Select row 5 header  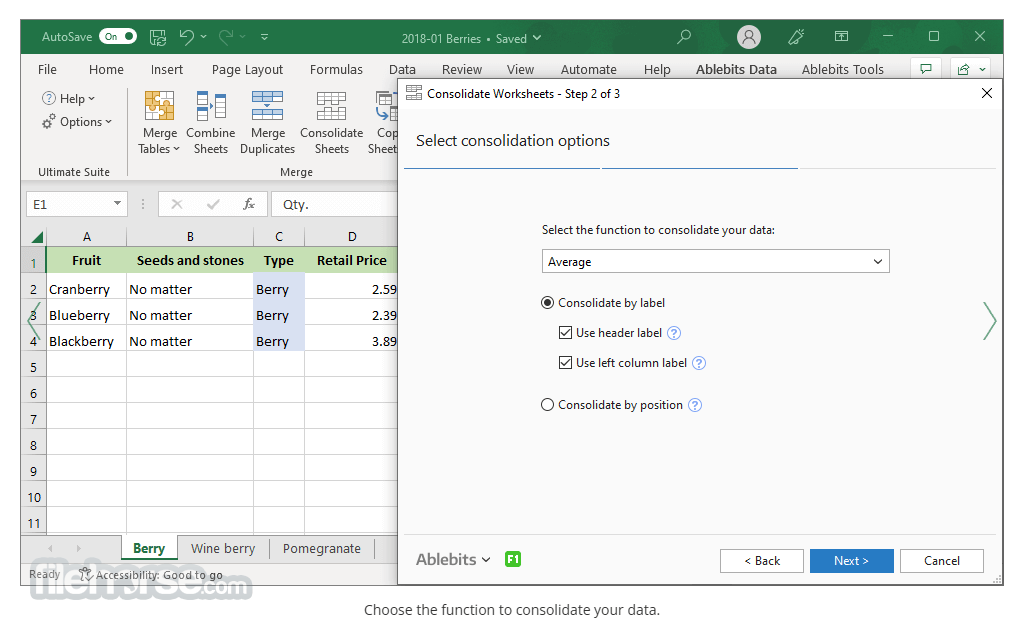pyautogui.click(x=33, y=368)
